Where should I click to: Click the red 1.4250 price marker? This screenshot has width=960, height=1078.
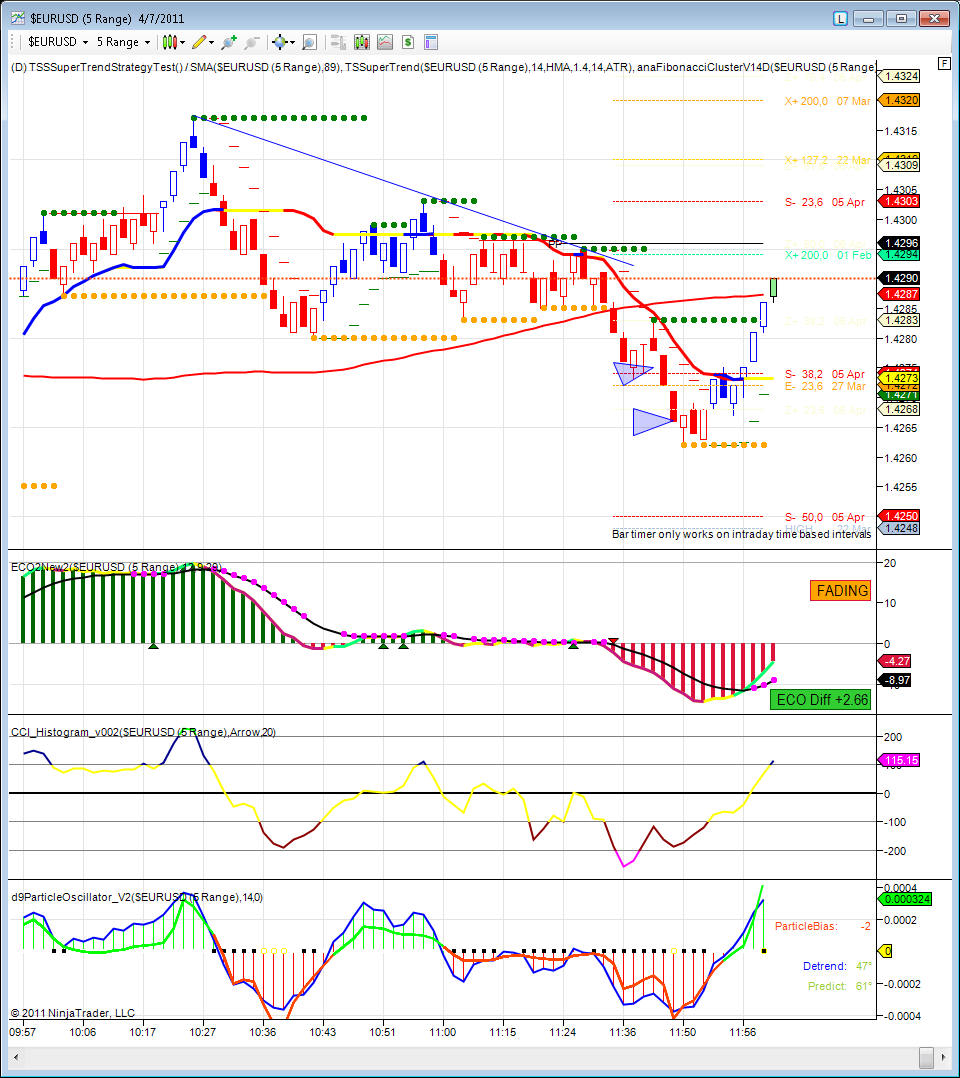[901, 516]
